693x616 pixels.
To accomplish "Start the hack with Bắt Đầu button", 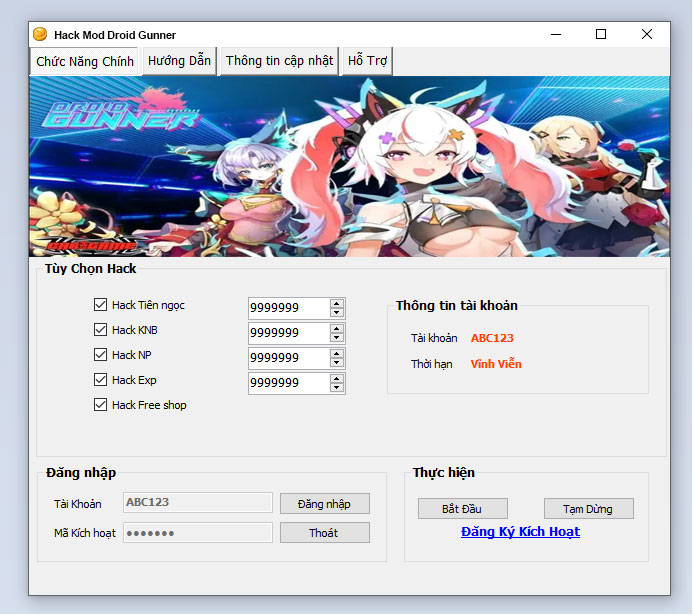I will click(462, 509).
